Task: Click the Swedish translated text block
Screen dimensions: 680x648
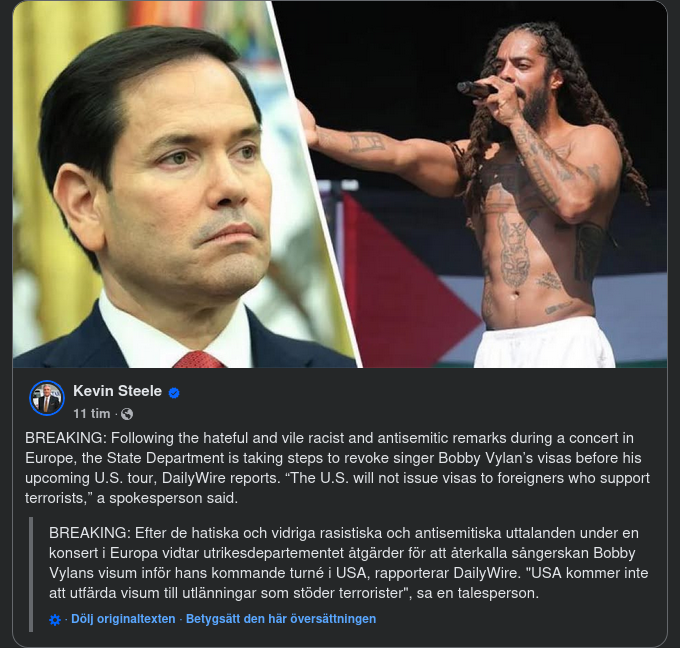Action: [x=349, y=563]
